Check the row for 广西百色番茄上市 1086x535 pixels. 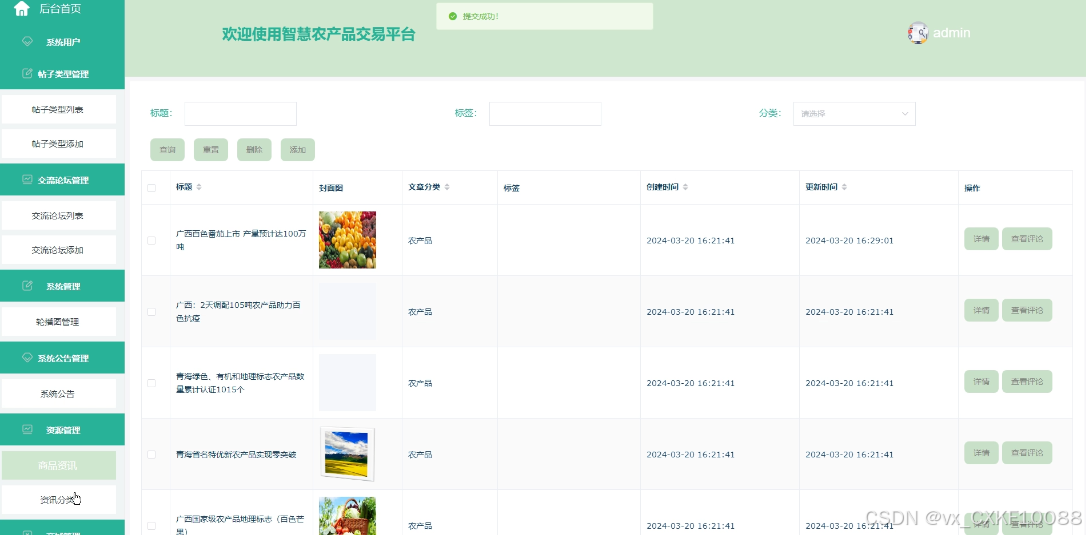[152, 240]
